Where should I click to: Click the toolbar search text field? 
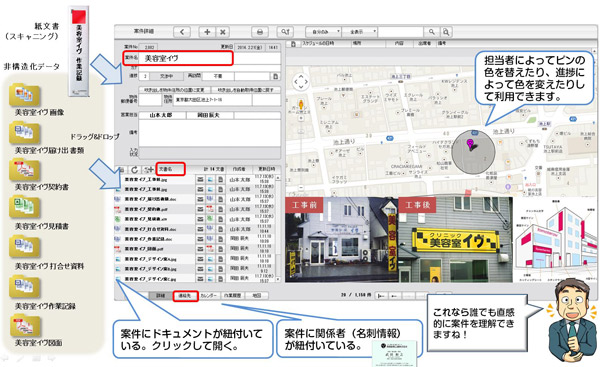point(401,32)
